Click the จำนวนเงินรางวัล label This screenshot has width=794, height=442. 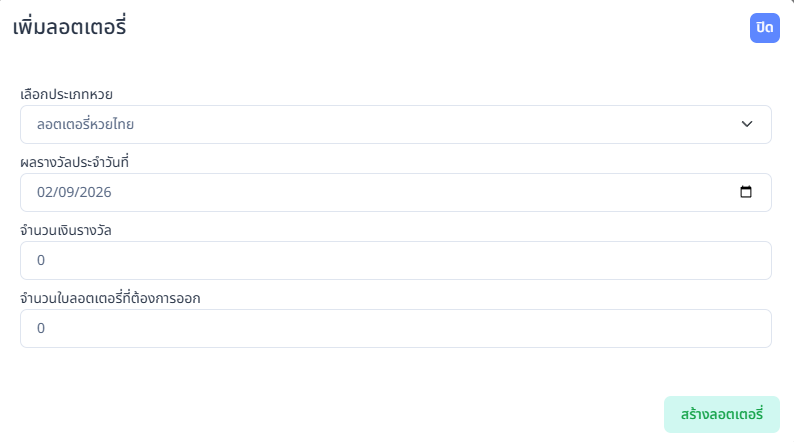66,230
